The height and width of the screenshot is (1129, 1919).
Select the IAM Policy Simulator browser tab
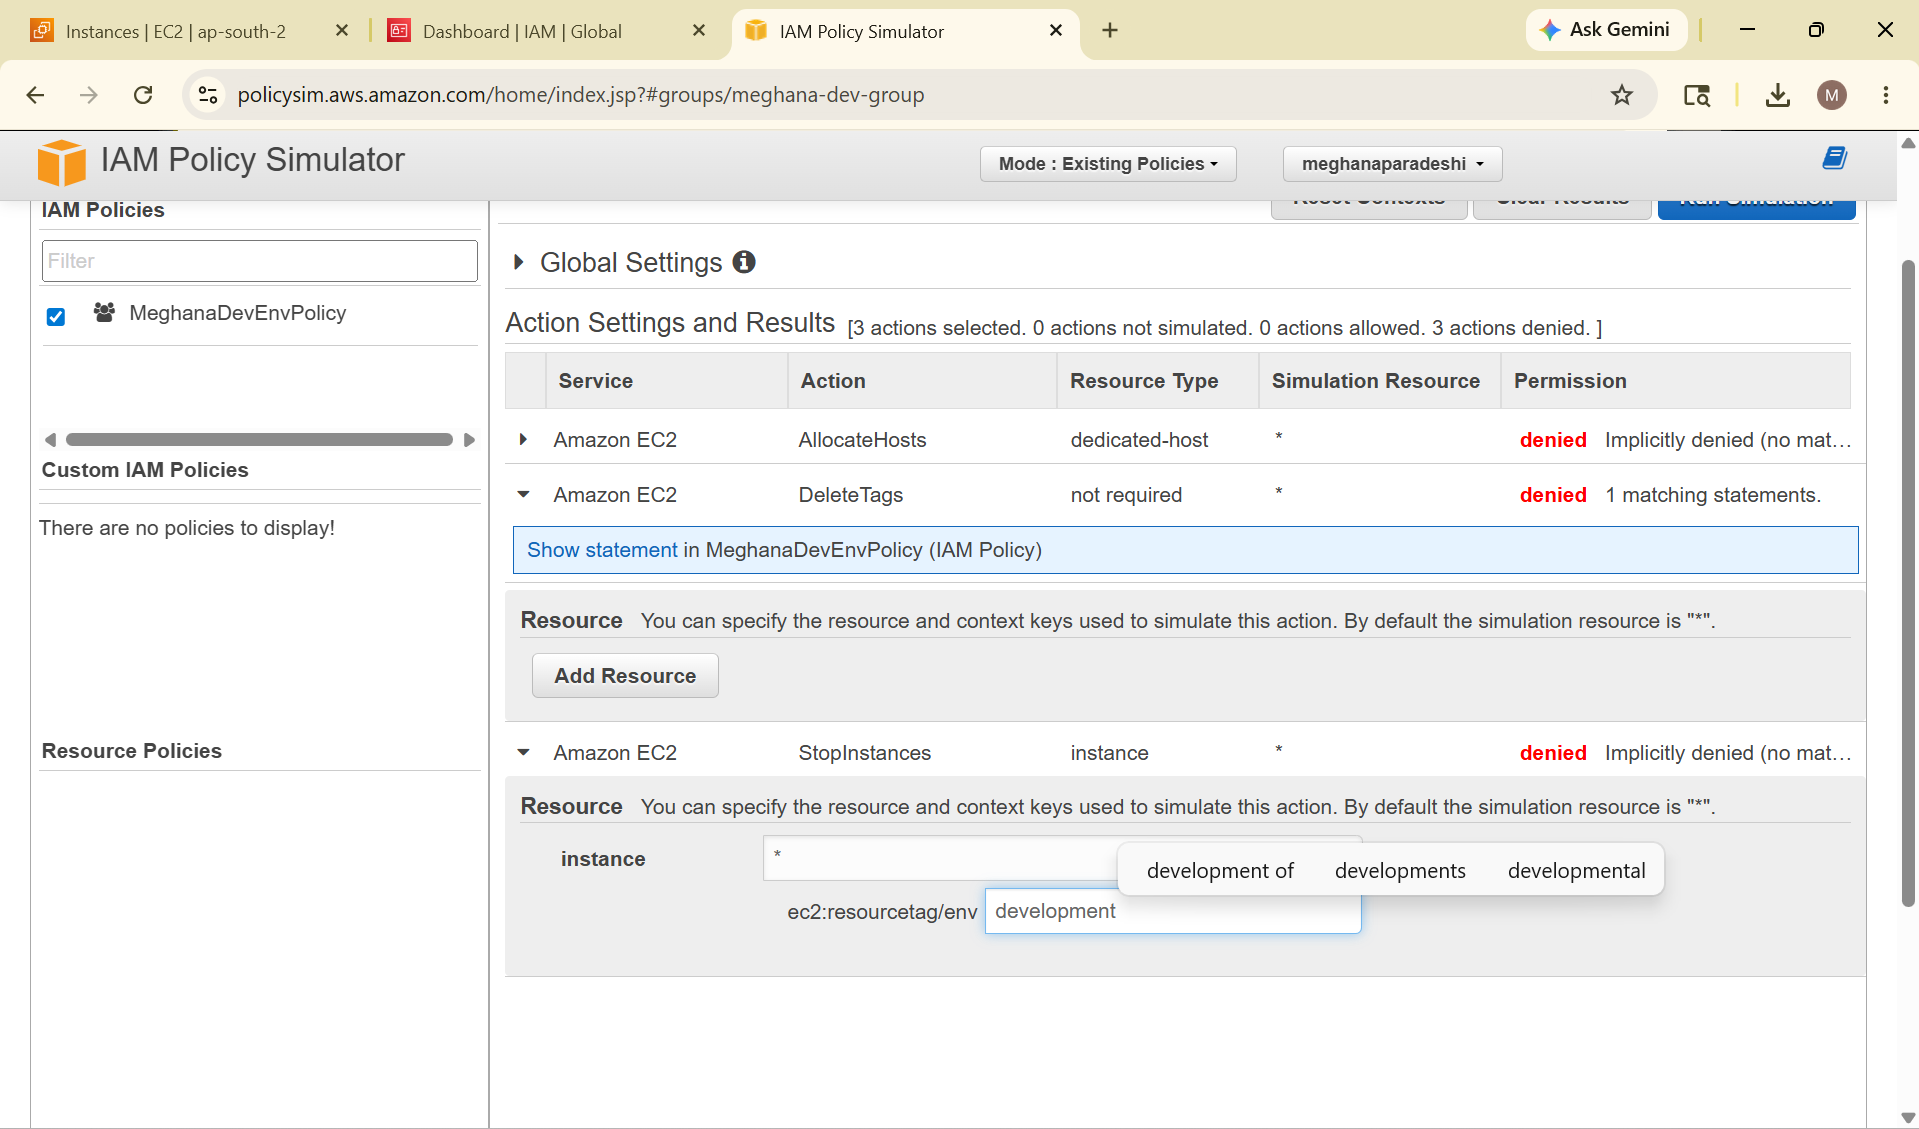905,31
